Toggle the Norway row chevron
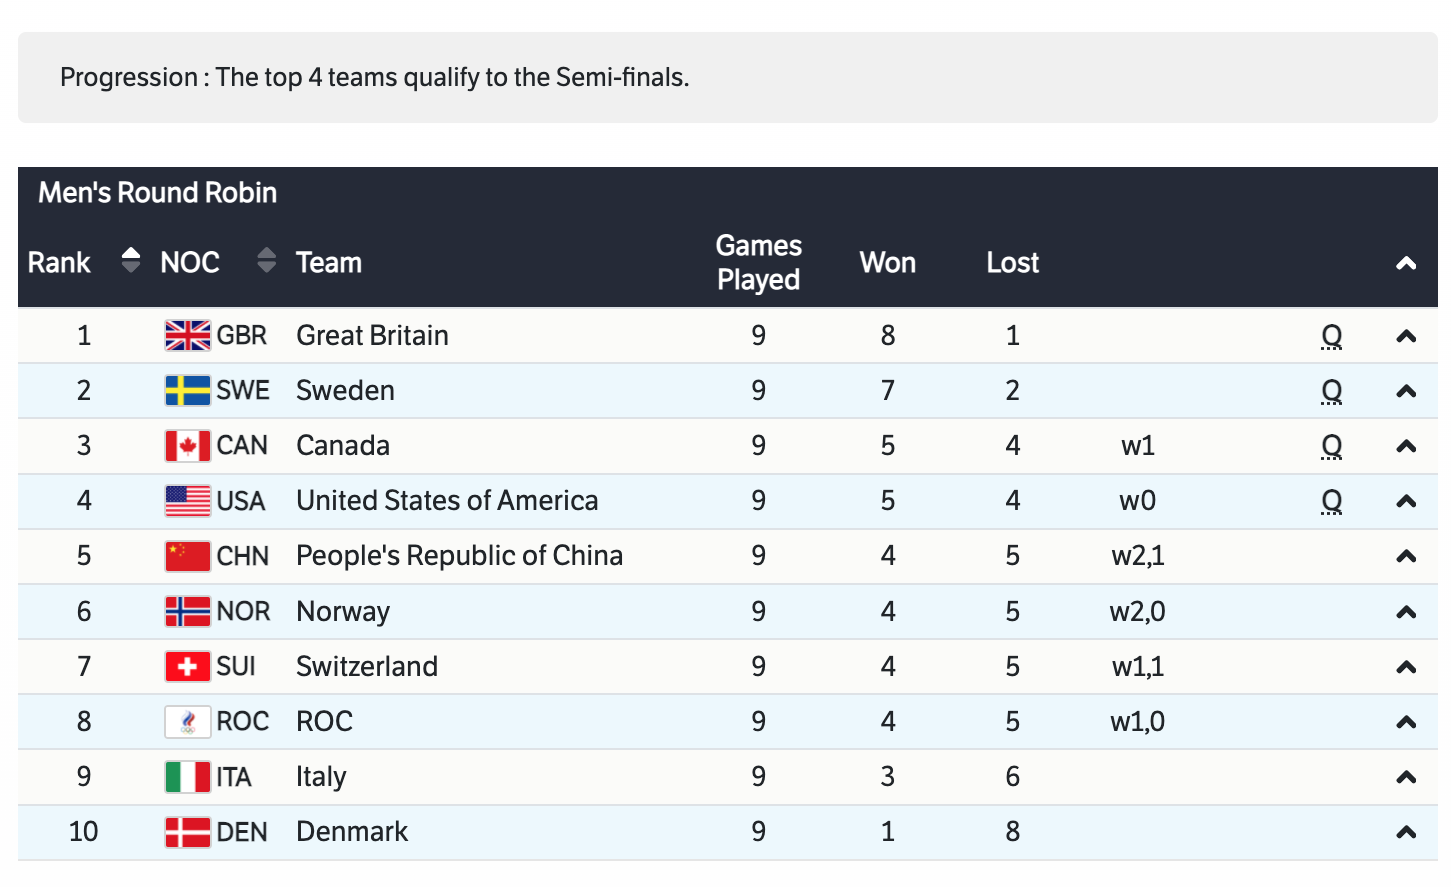 (x=1406, y=612)
